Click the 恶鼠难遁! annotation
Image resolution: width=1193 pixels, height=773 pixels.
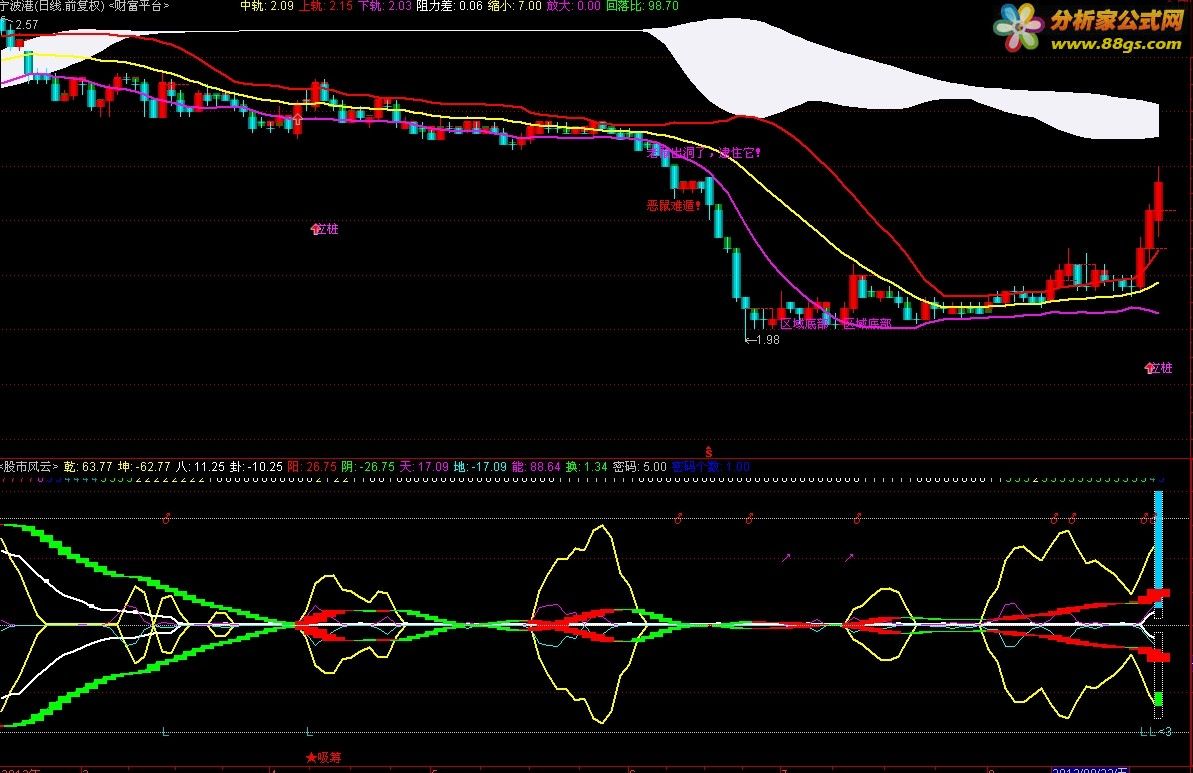(673, 205)
